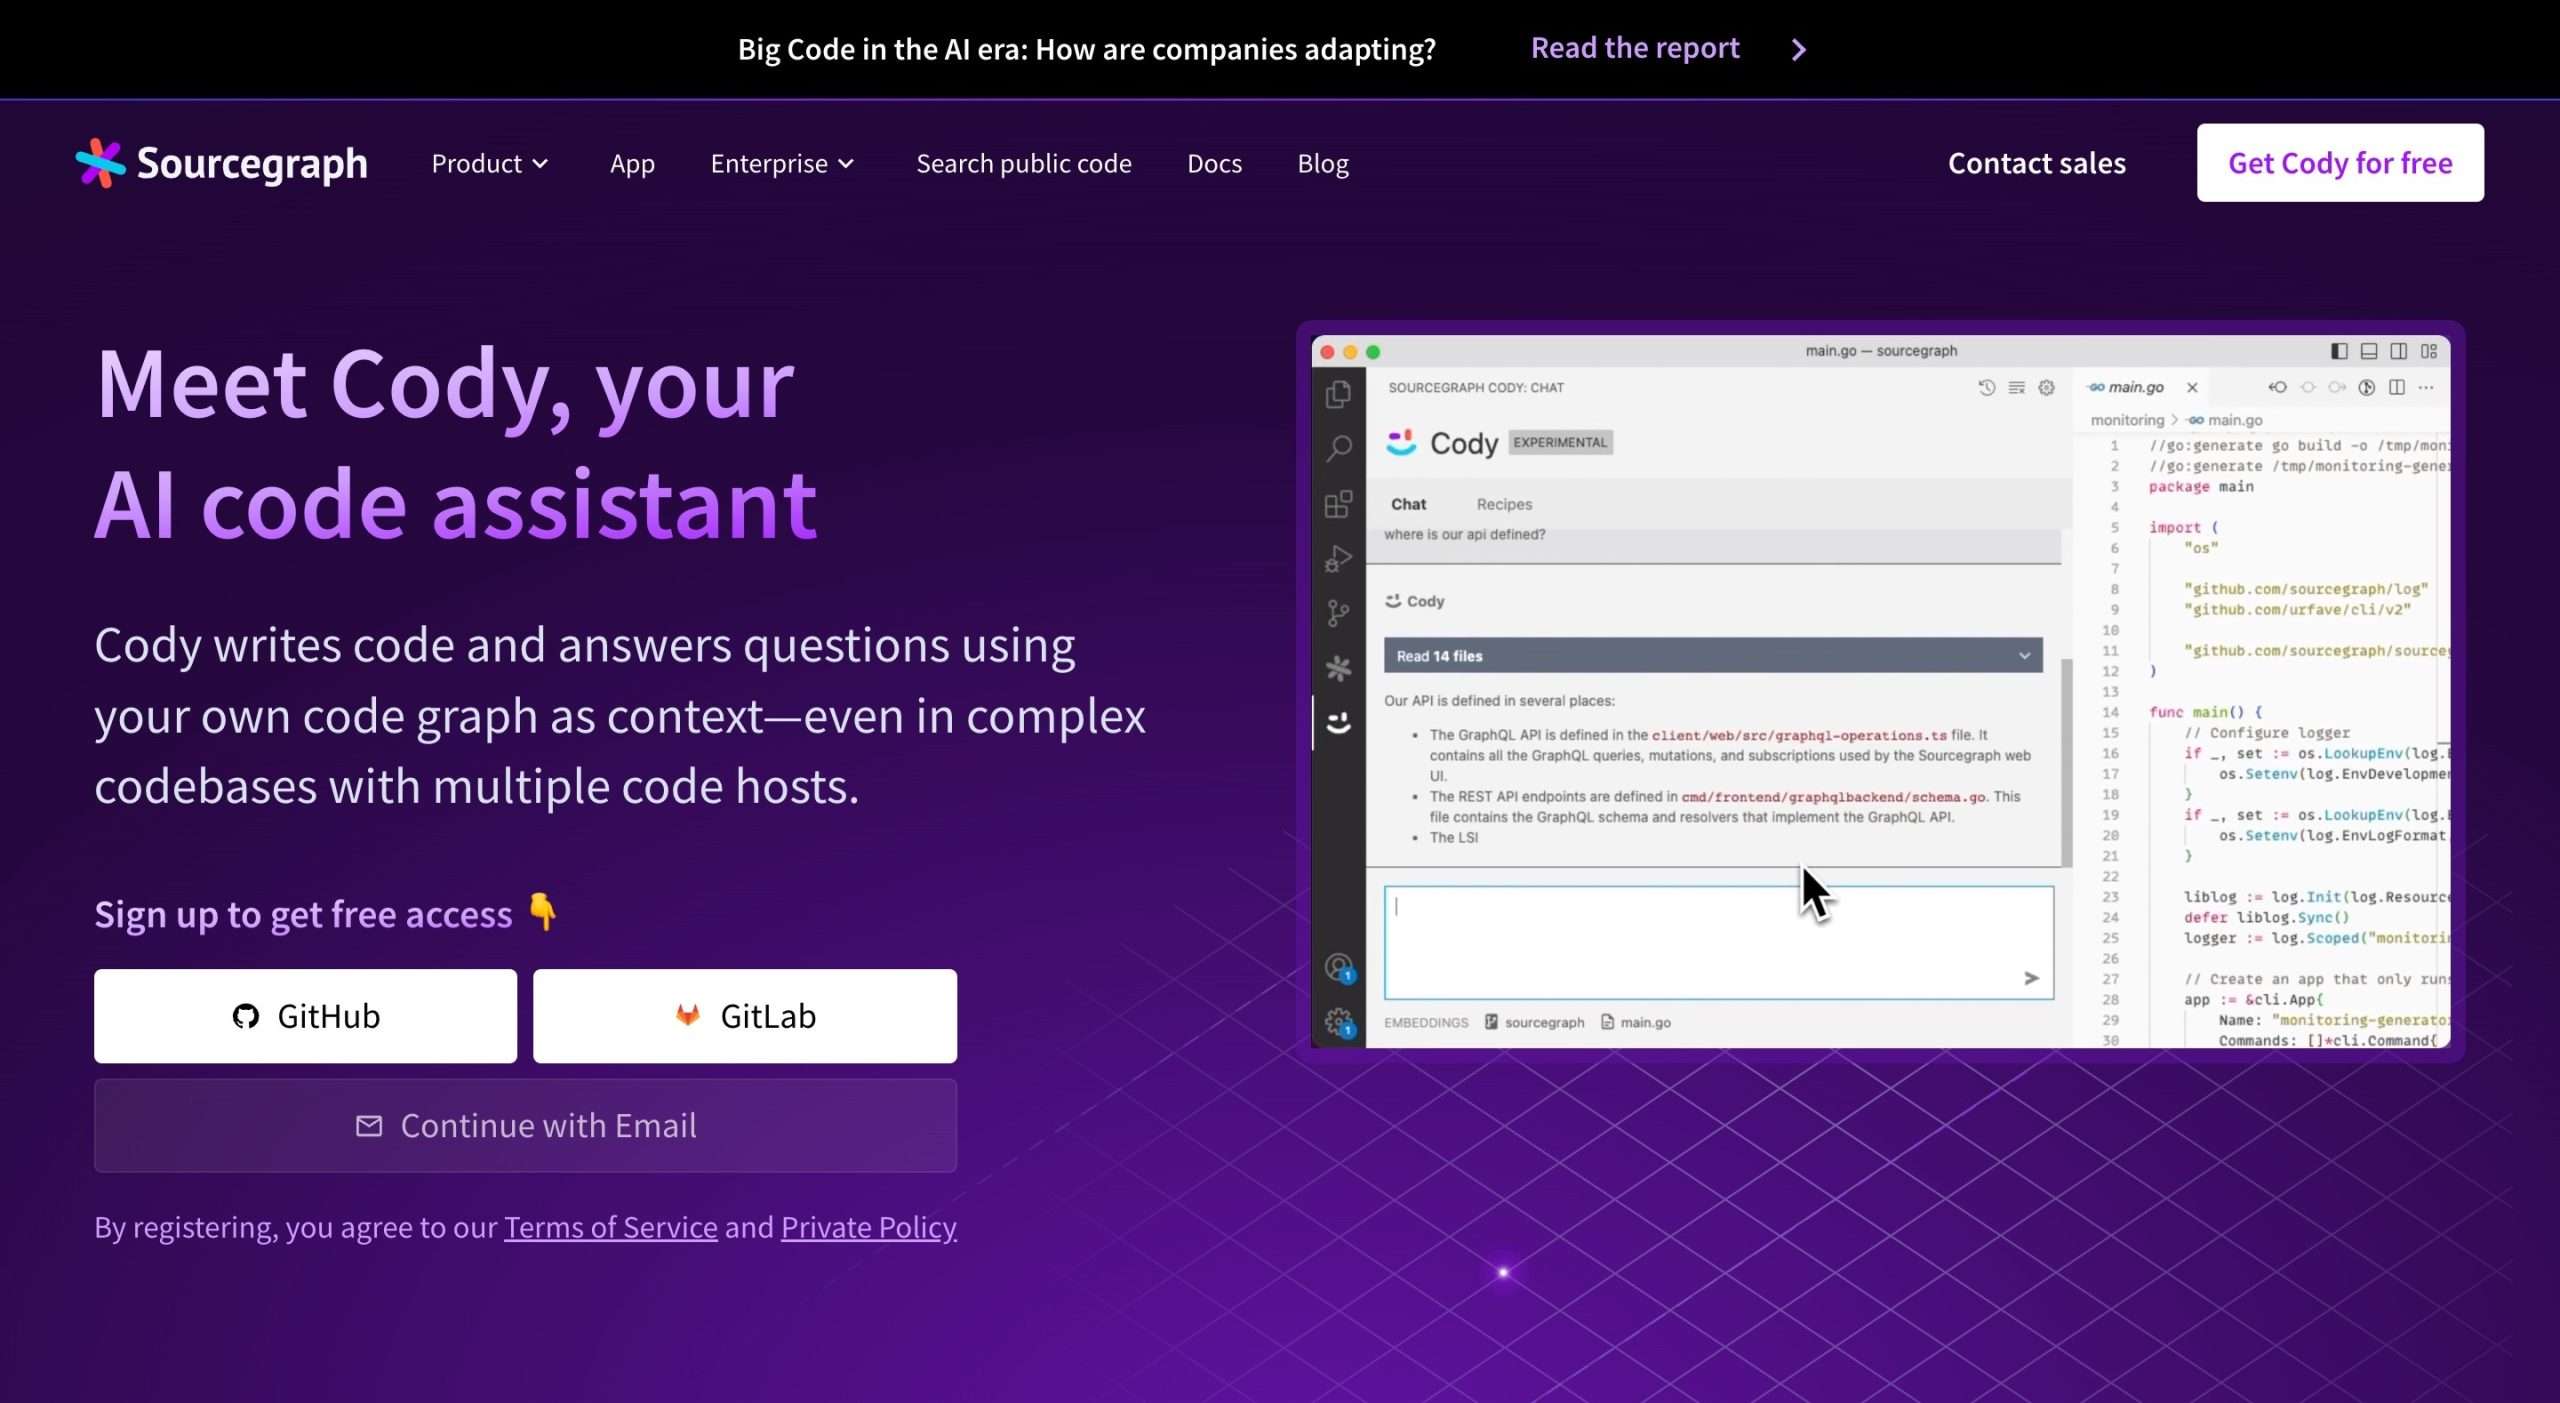Click the Sourcegraph logo

point(221,163)
